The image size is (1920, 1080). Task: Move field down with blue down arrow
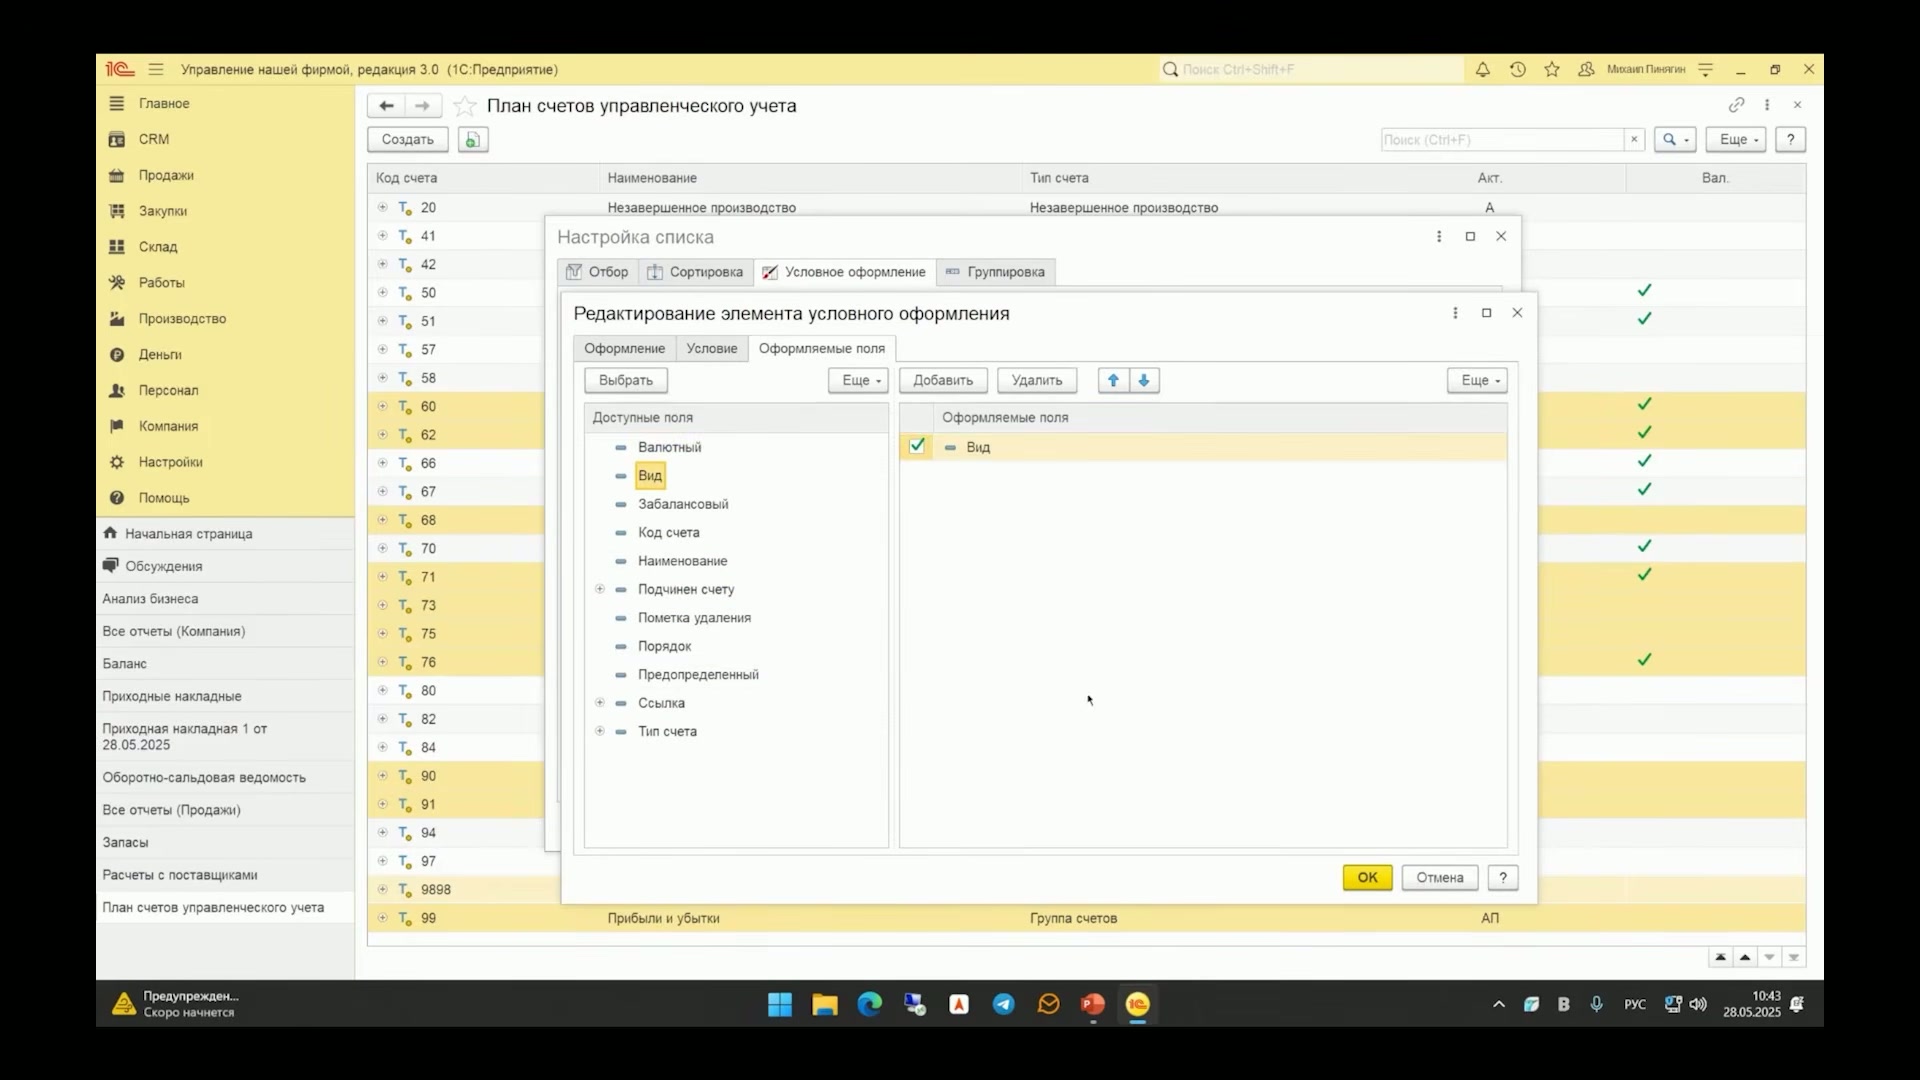[1144, 380]
